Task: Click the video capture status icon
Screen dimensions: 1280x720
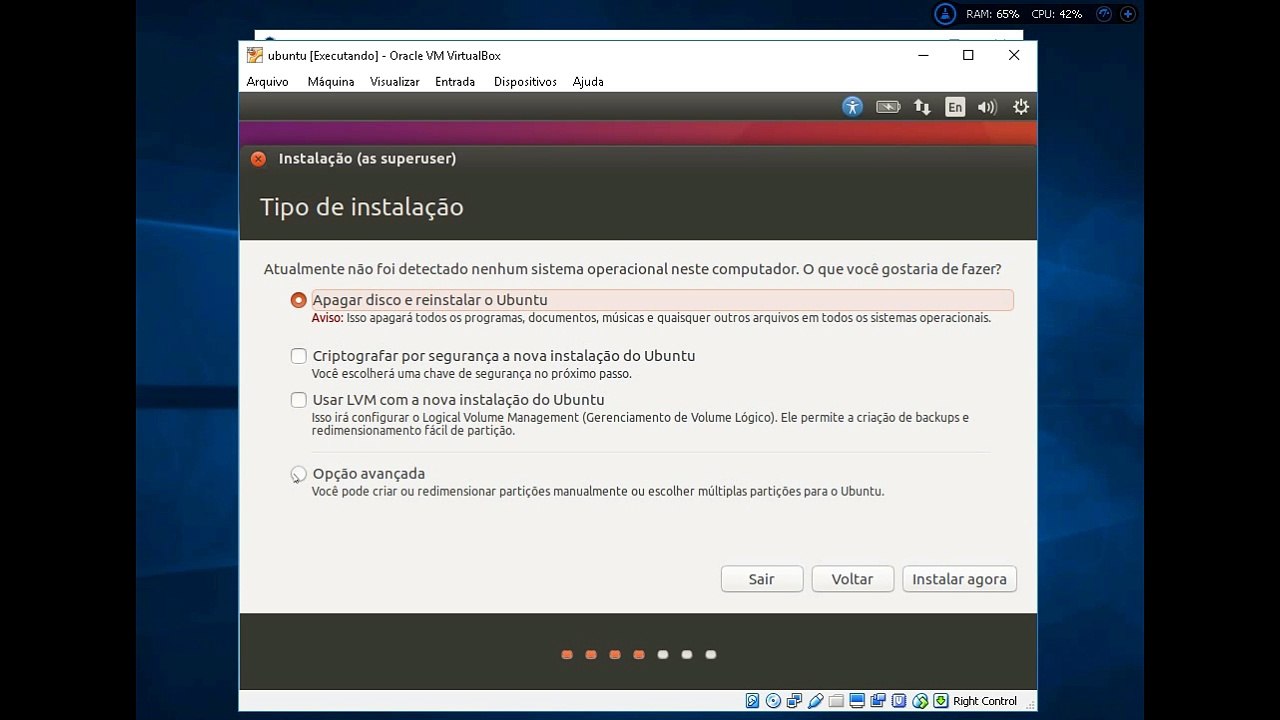Action: point(878,701)
